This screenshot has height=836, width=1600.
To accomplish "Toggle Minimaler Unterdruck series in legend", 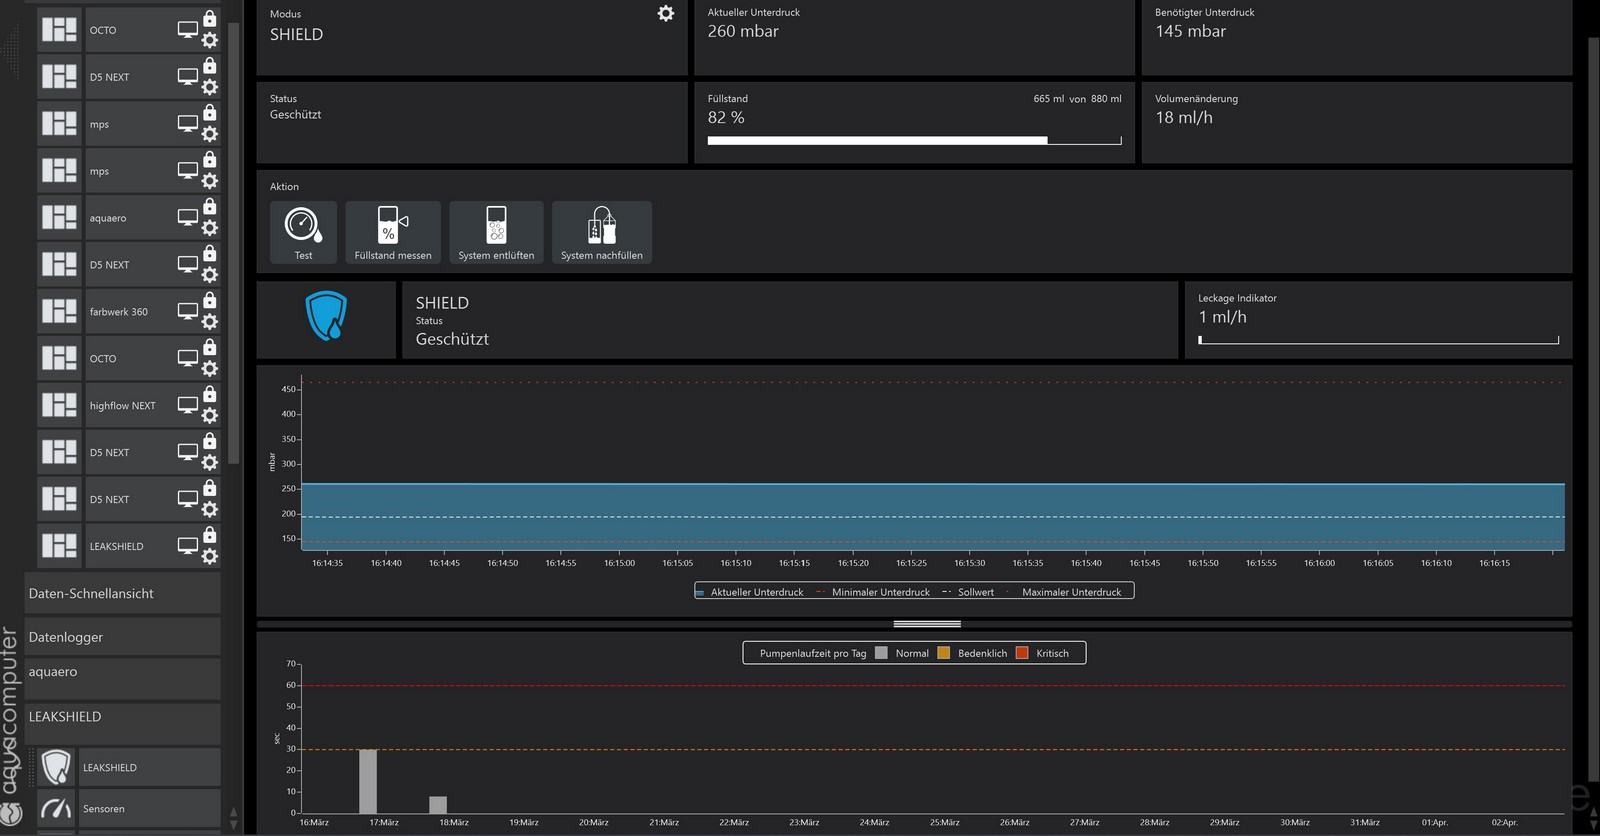I will [x=873, y=592].
